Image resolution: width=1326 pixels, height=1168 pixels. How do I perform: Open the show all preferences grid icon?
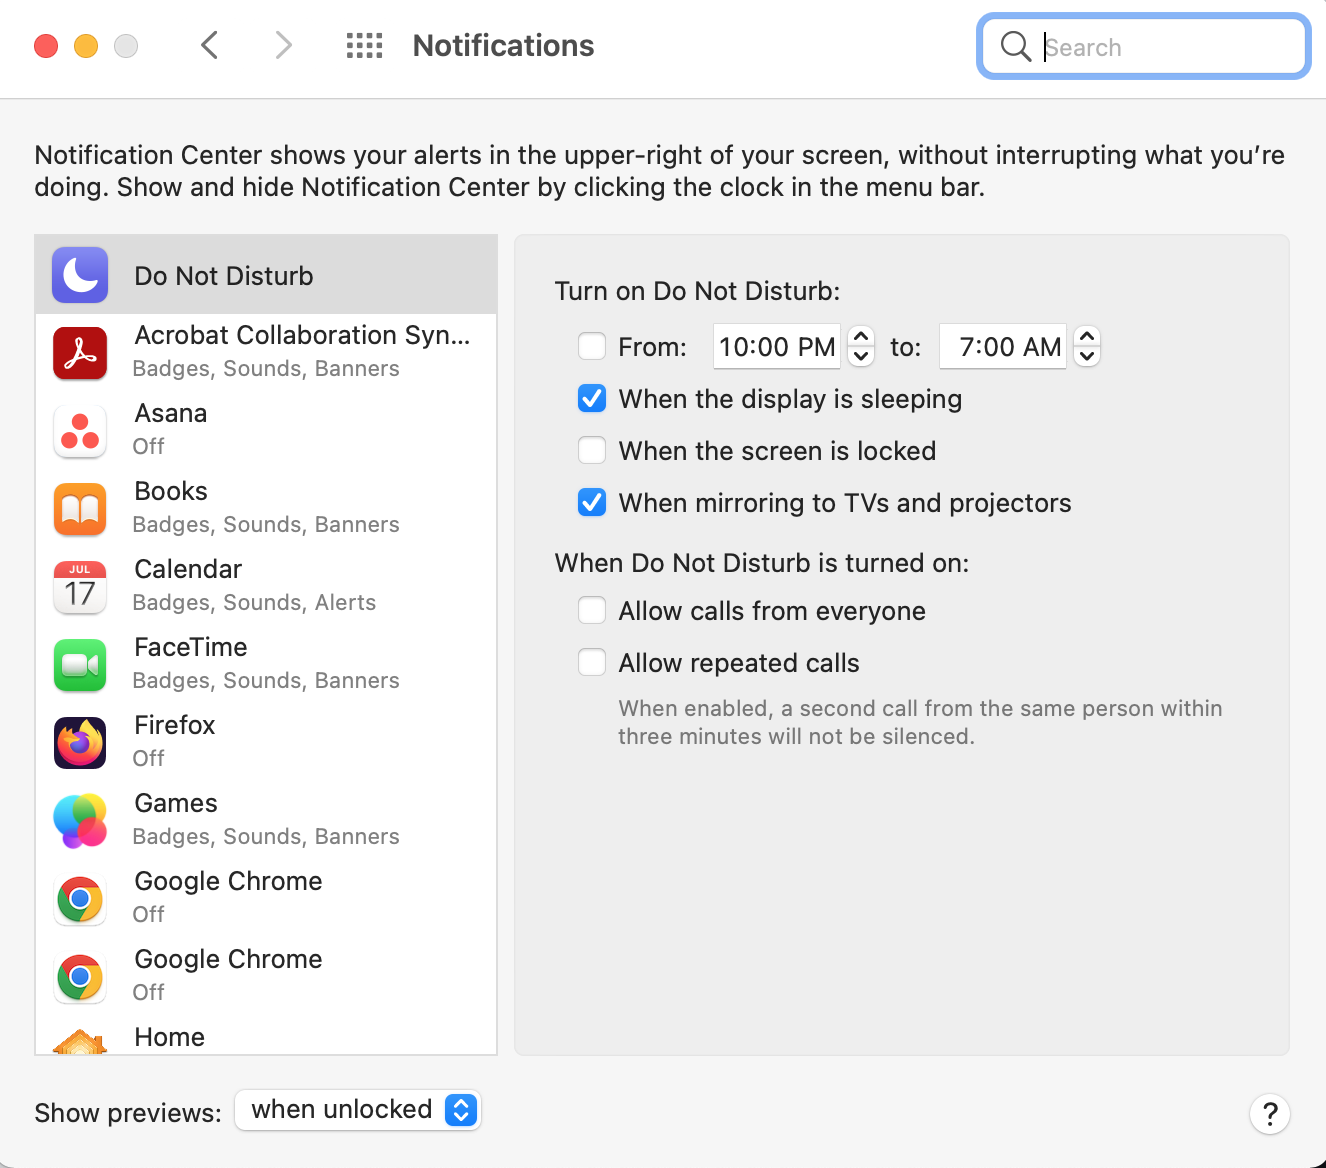coord(364,45)
